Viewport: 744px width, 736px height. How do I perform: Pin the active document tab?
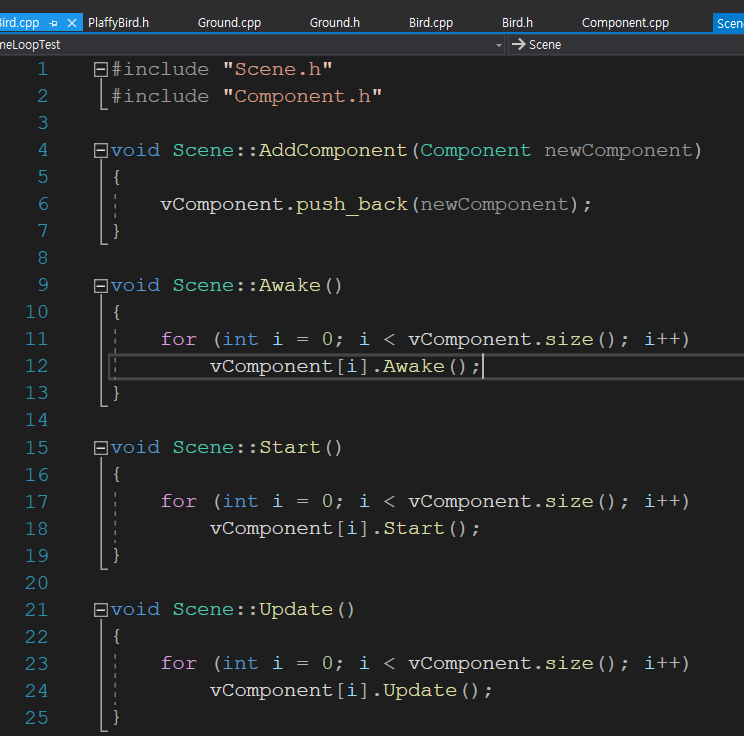(54, 23)
